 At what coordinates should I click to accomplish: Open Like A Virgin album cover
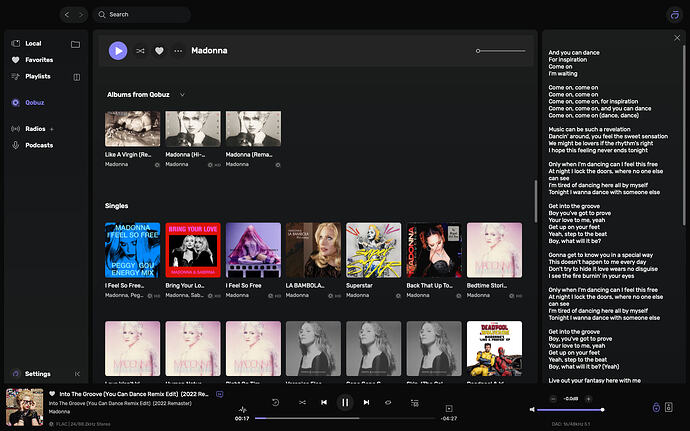132,129
